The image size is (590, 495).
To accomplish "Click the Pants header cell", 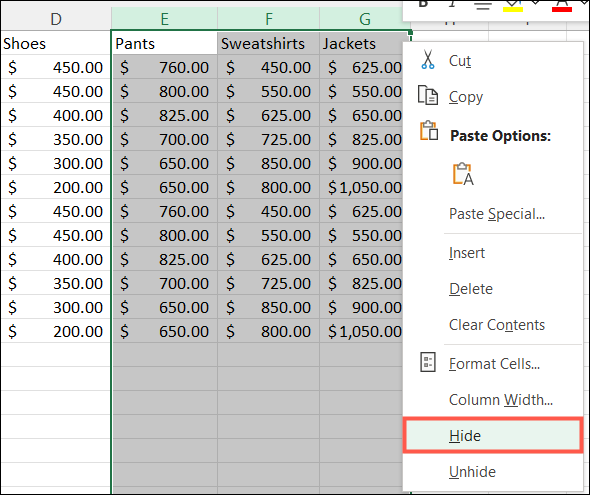I will point(164,43).
